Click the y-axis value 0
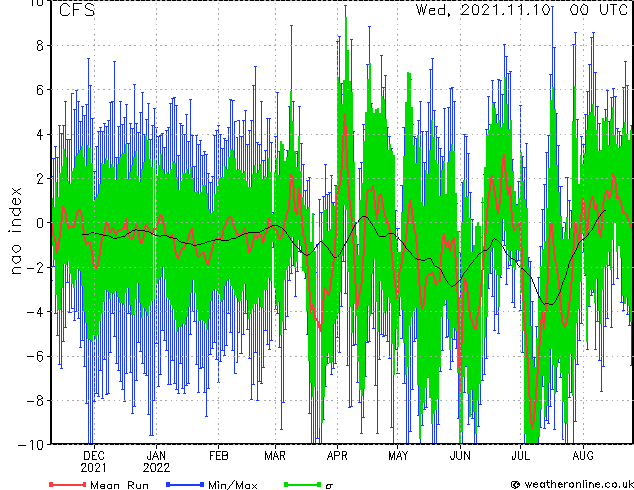This screenshot has width=634, height=490. 40,223
